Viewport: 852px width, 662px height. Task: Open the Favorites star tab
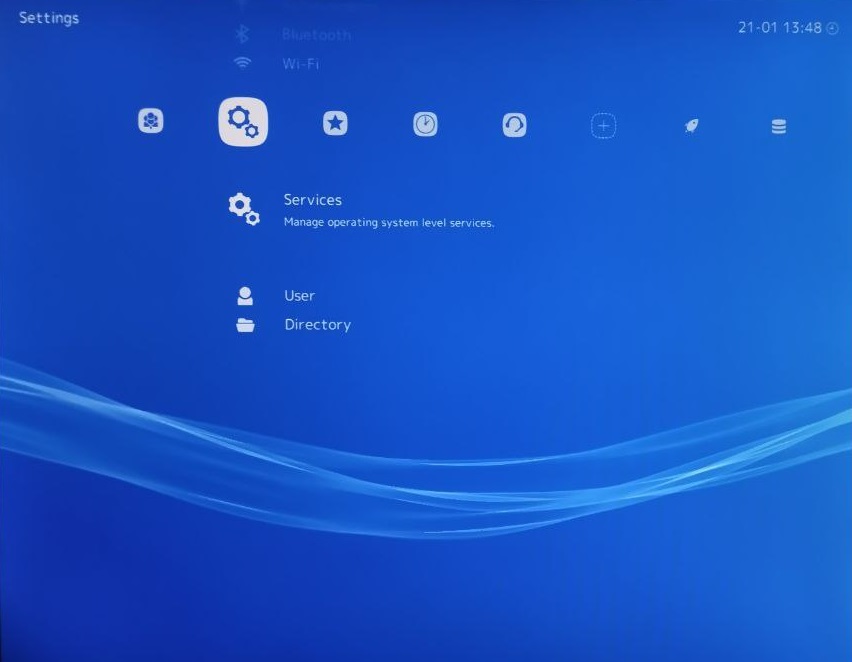click(335, 123)
